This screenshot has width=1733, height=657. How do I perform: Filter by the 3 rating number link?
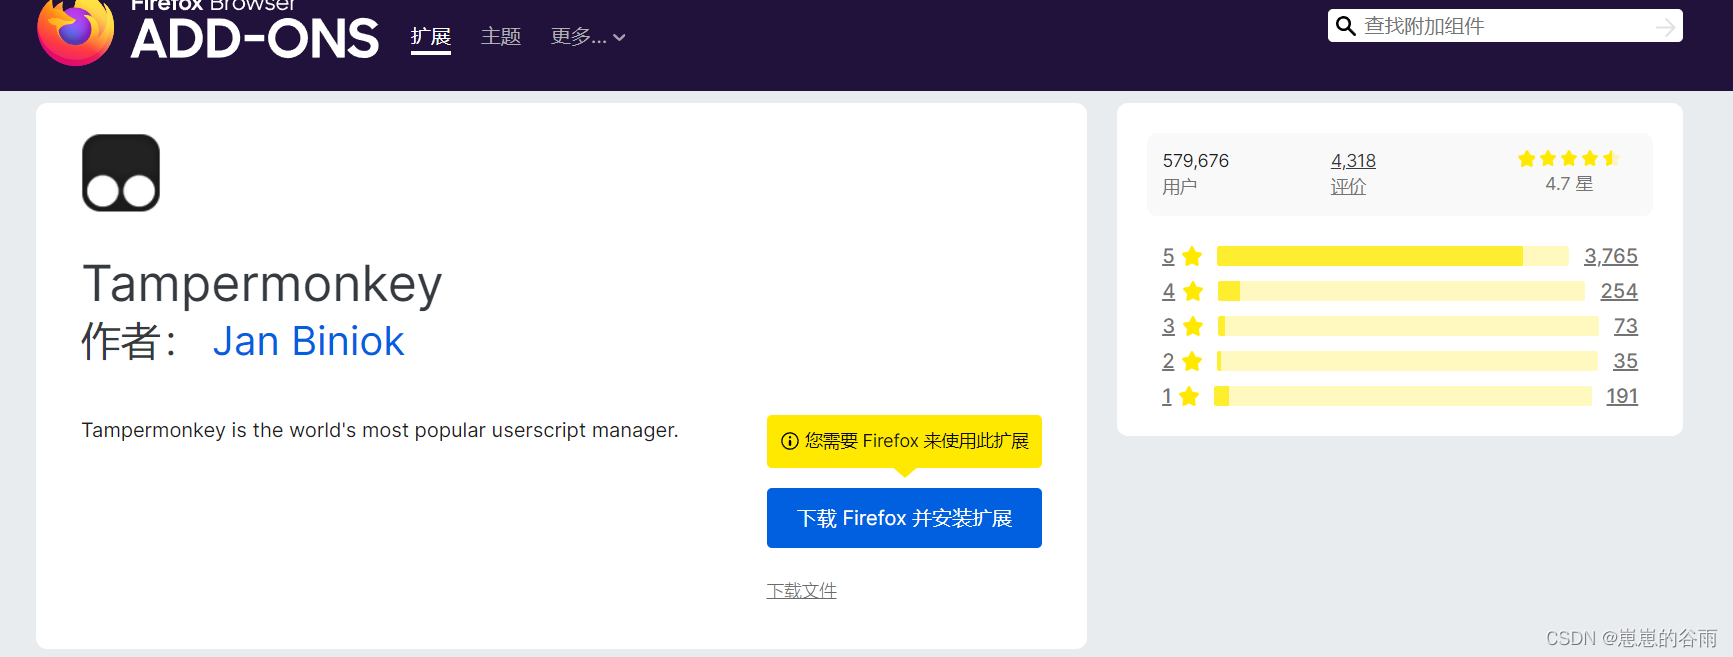point(1168,326)
